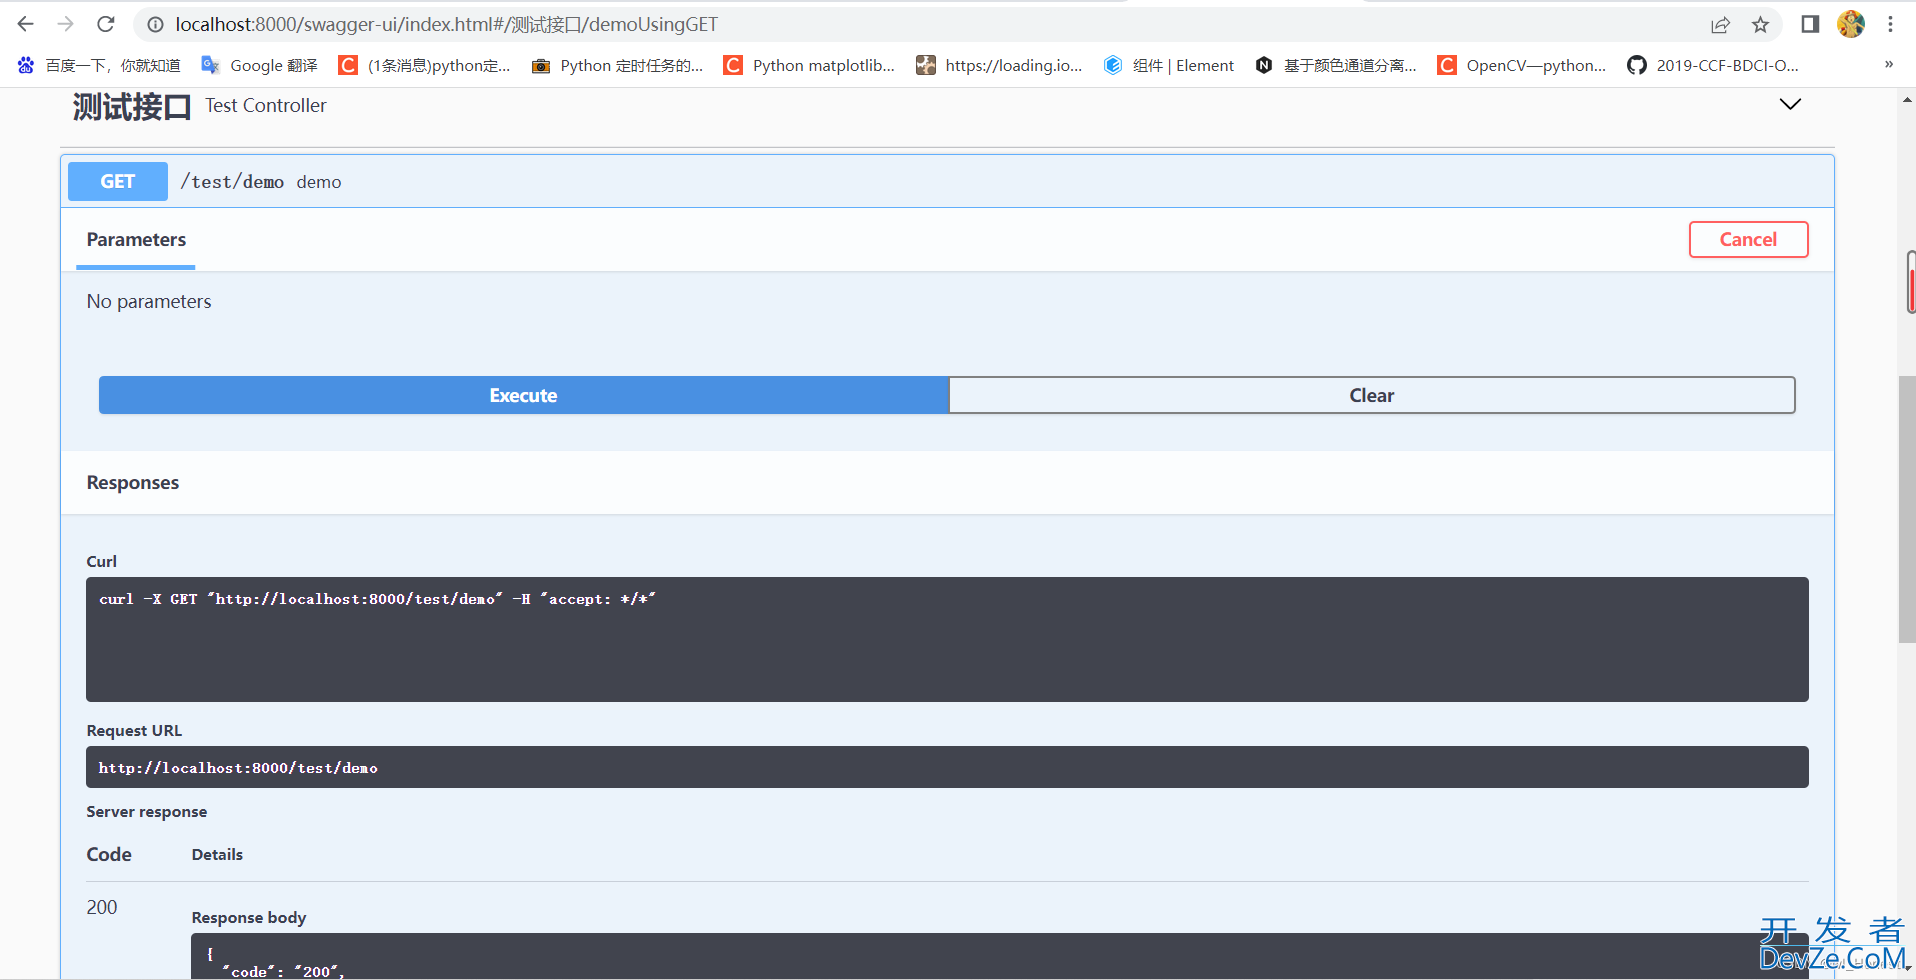Reload the Swagger UI page
Image resolution: width=1916 pixels, height=980 pixels.
(x=106, y=24)
